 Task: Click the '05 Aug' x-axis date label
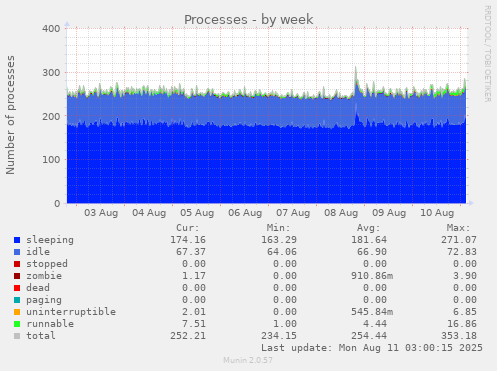click(197, 213)
